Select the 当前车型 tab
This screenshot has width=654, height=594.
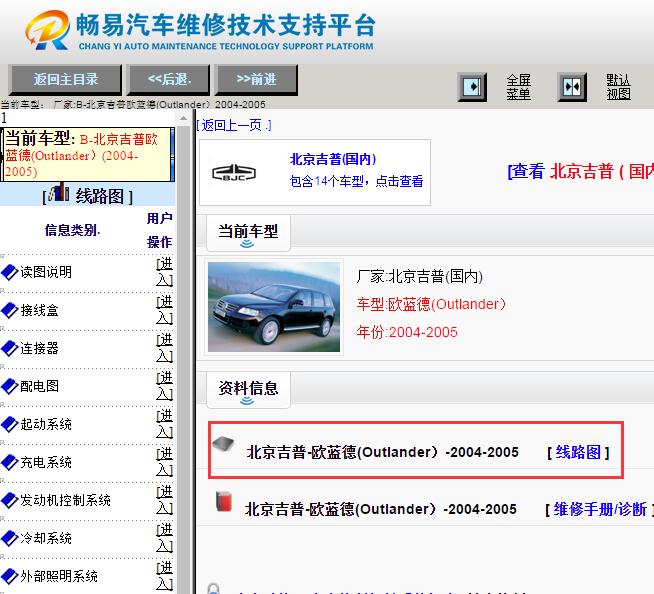(248, 233)
